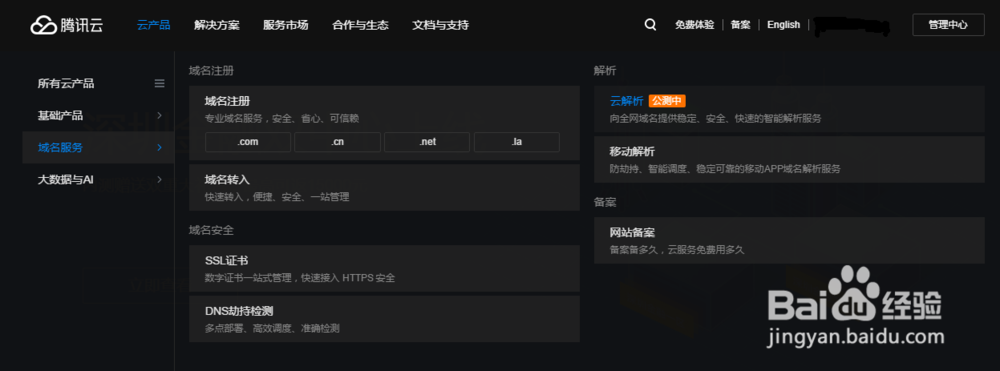The width and height of the screenshot is (1000, 371).
Task: Choose the .la domain button
Action: 517,142
